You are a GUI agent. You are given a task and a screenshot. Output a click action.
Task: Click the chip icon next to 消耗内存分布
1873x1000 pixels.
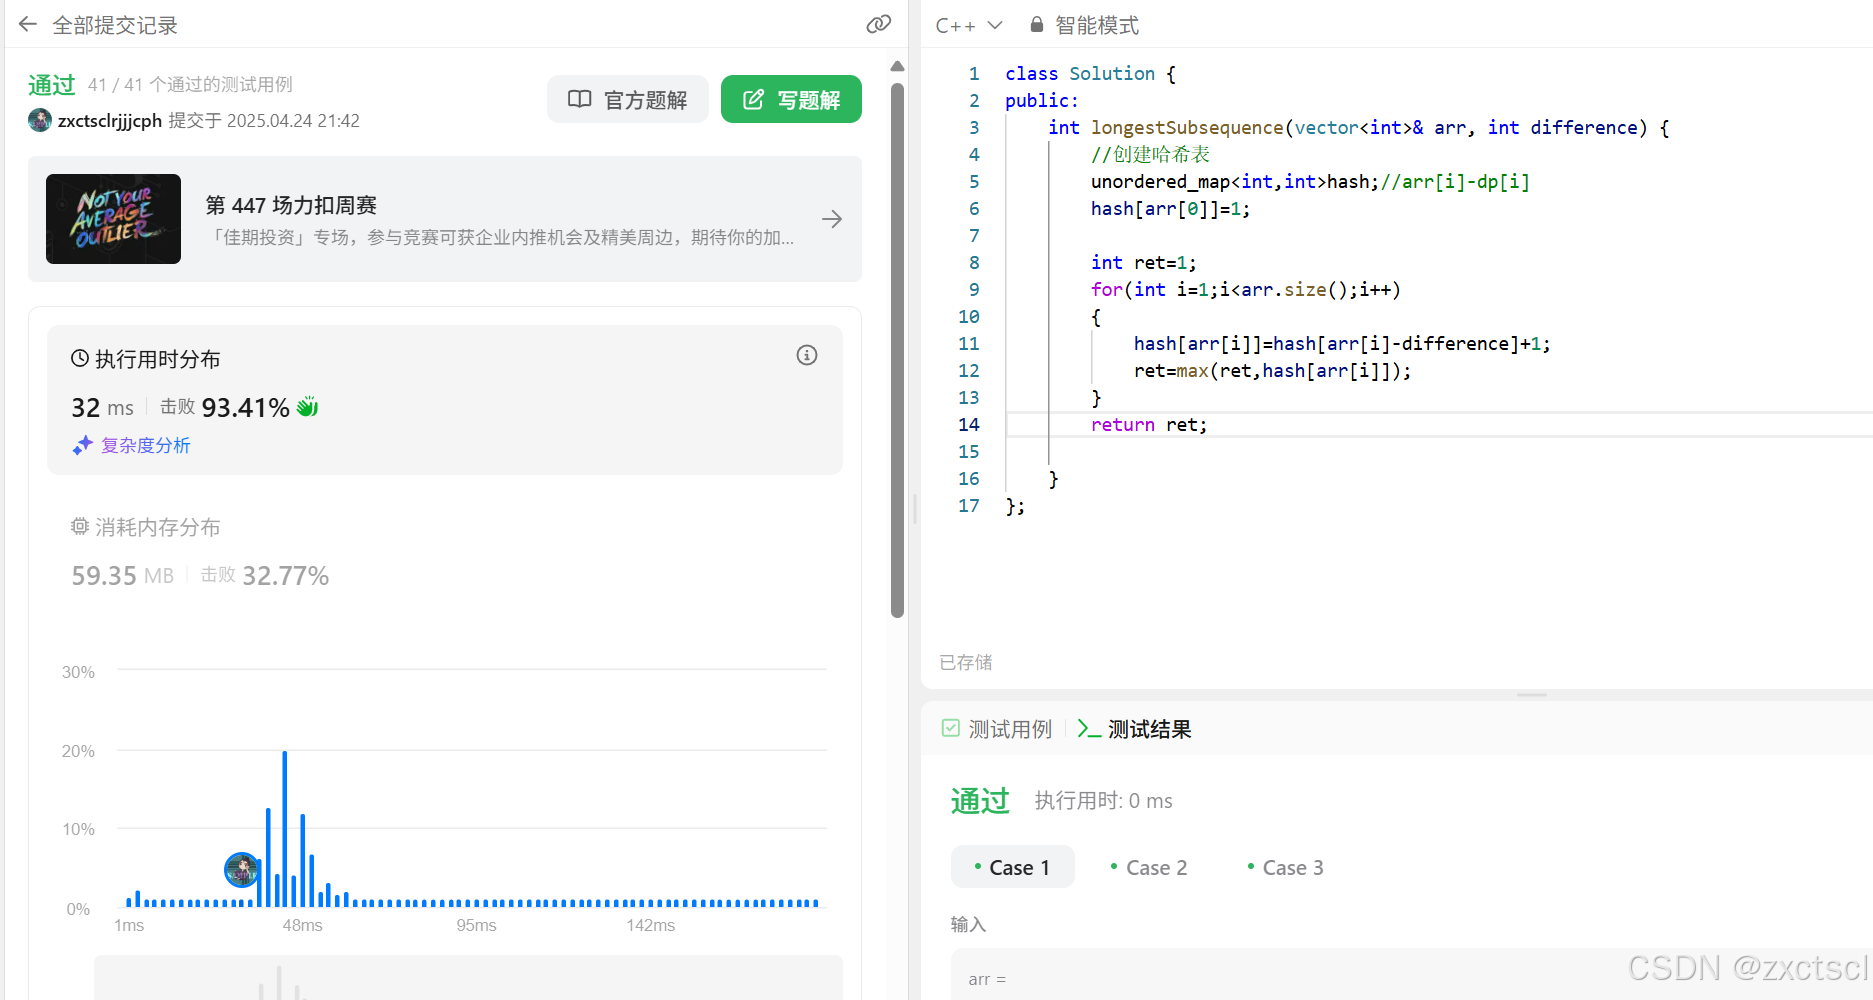[80, 526]
